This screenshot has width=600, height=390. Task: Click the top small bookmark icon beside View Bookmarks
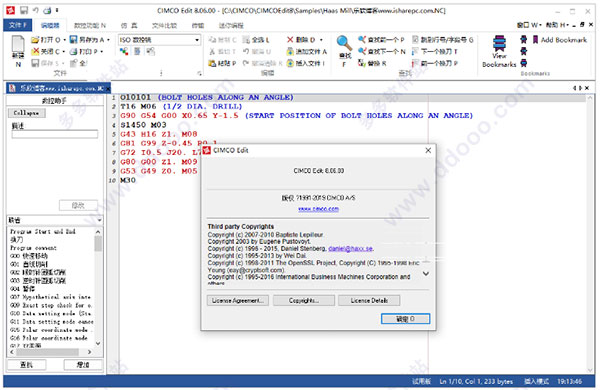pos(523,39)
